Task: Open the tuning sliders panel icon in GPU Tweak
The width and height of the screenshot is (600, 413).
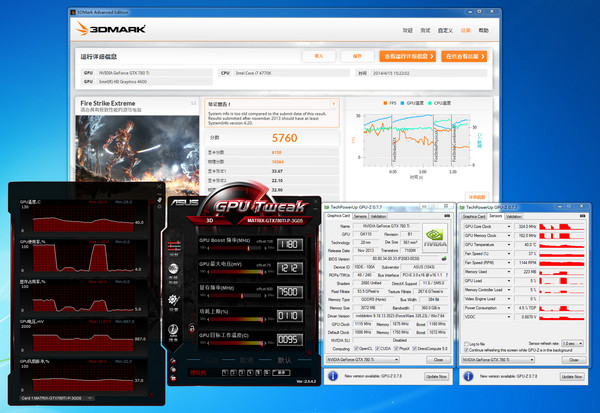Action: 174,246
